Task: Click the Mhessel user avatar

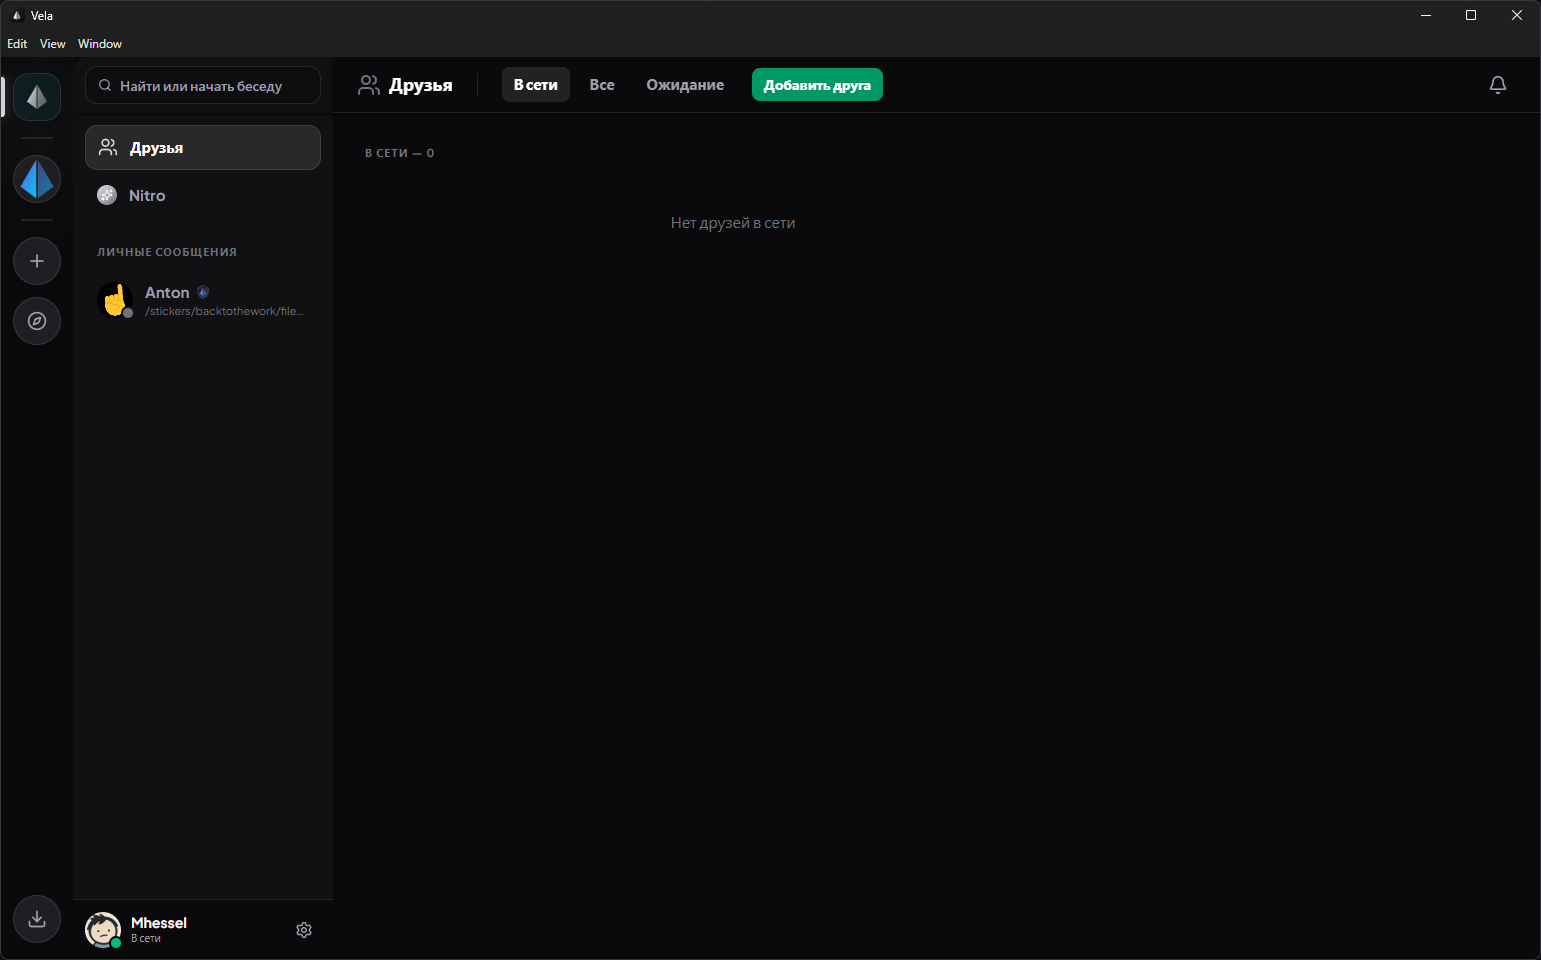Action: click(x=103, y=929)
